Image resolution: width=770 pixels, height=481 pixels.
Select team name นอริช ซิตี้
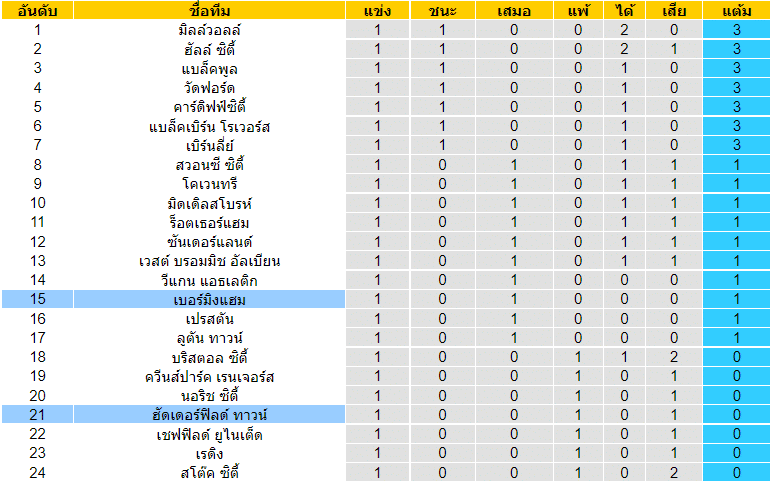209,396
